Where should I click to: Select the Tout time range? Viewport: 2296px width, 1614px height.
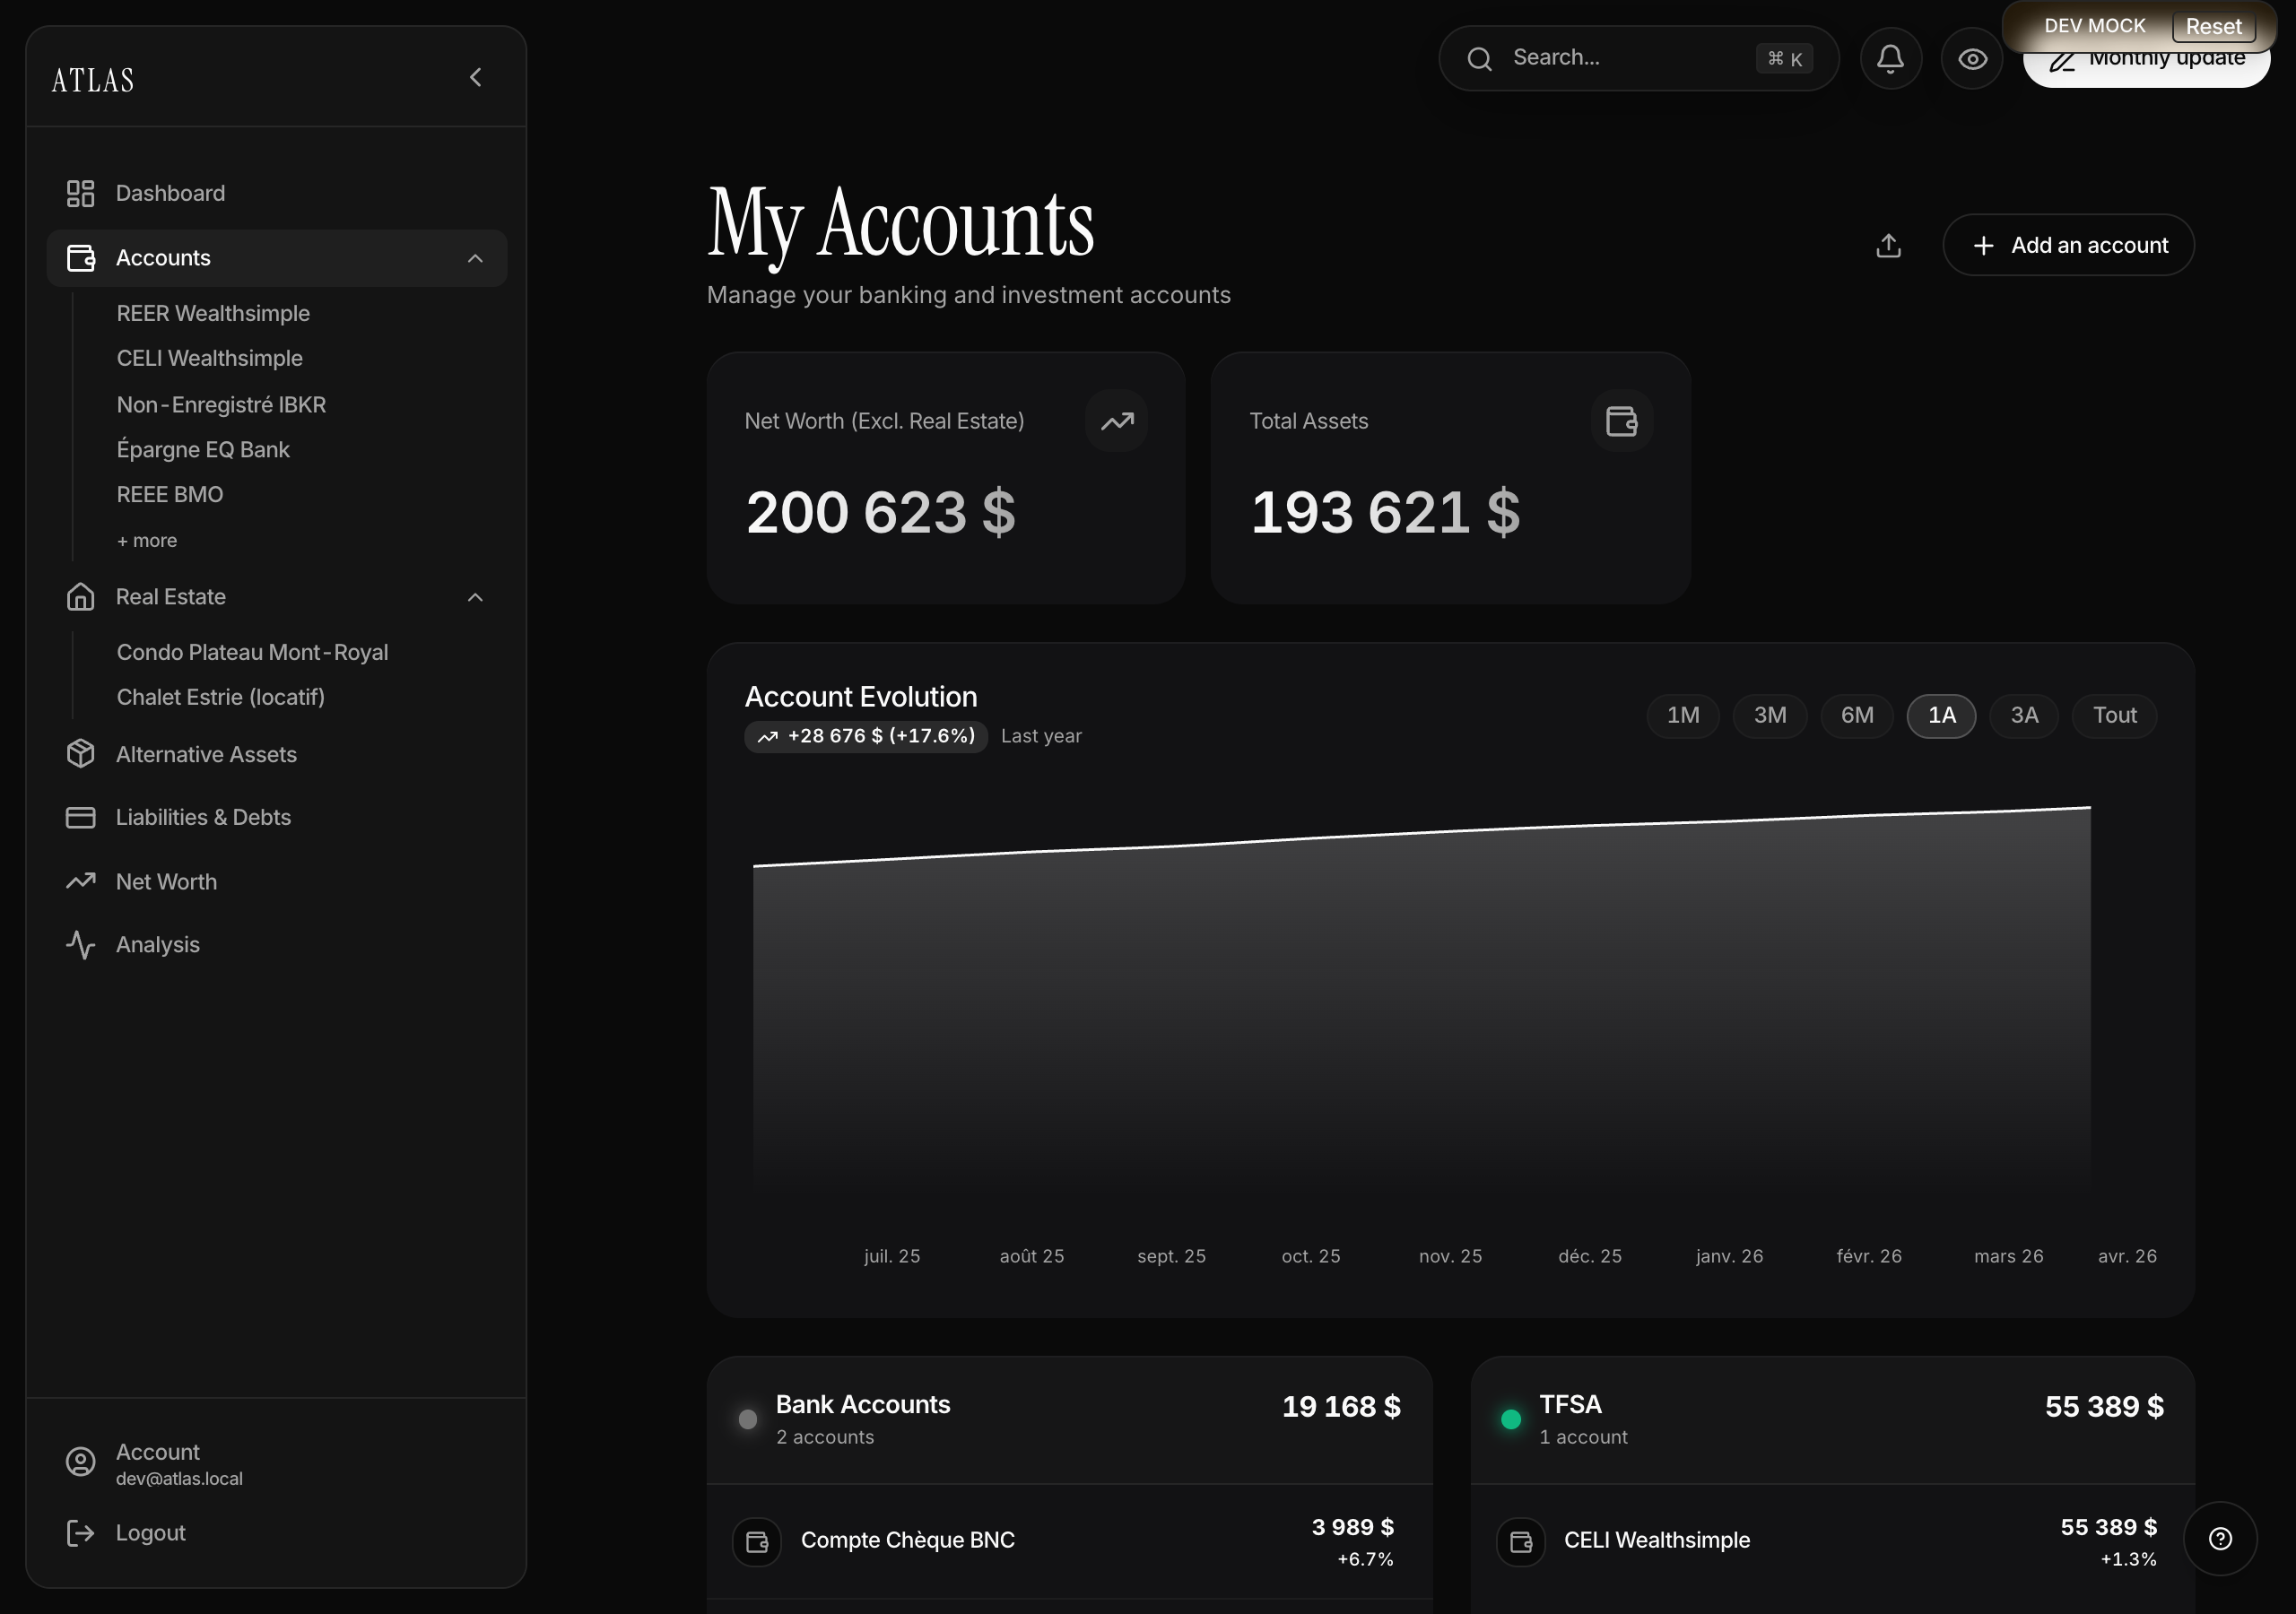click(2114, 715)
